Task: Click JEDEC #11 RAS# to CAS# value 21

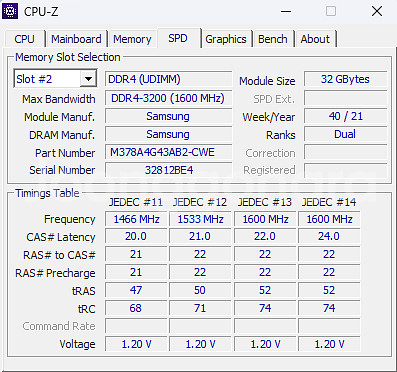Action: (x=136, y=254)
